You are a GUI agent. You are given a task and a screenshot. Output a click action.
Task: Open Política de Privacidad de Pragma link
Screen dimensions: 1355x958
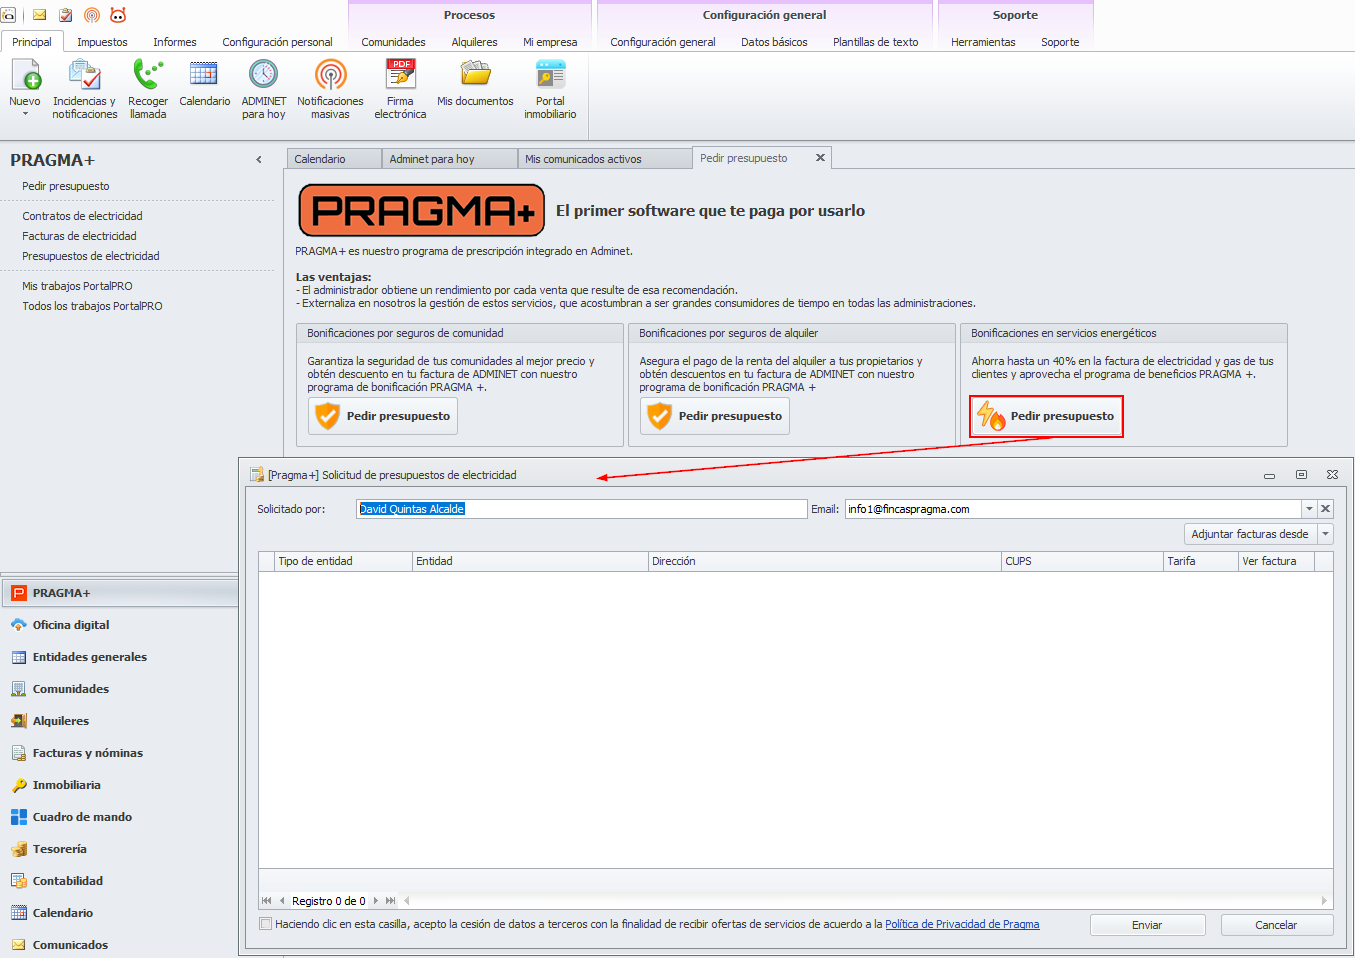pos(962,924)
